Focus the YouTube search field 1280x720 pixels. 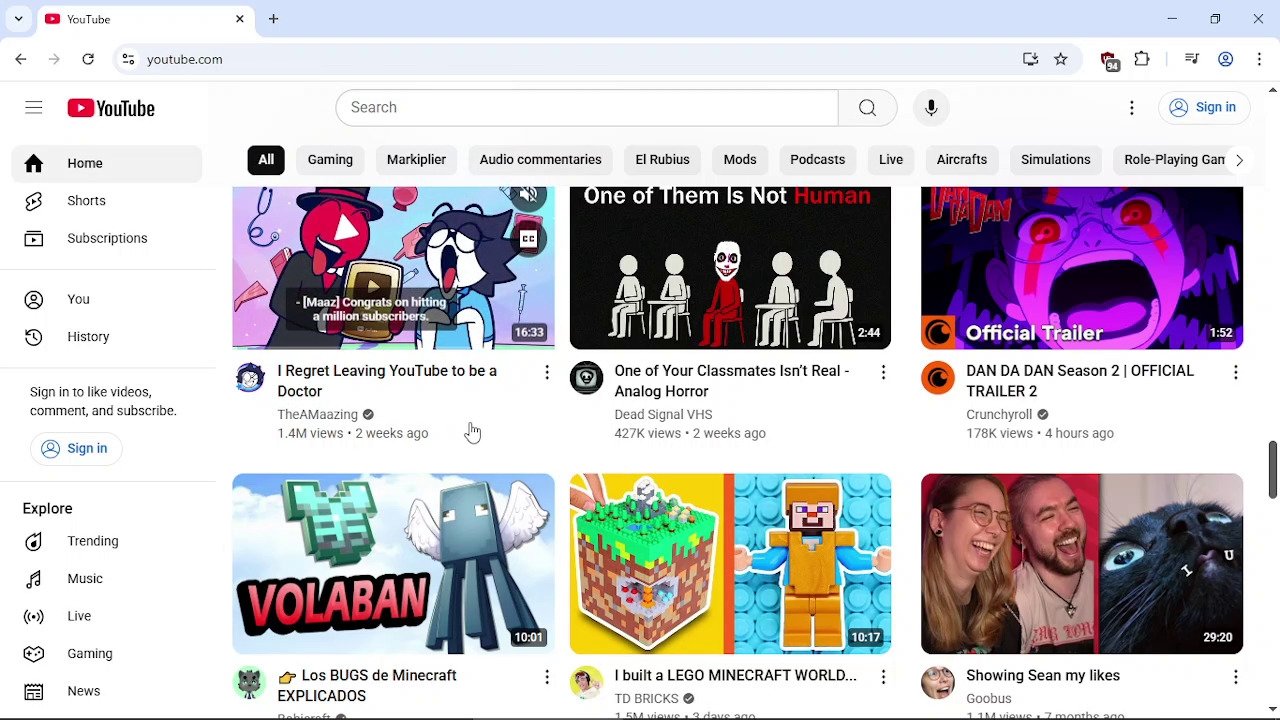(x=587, y=108)
